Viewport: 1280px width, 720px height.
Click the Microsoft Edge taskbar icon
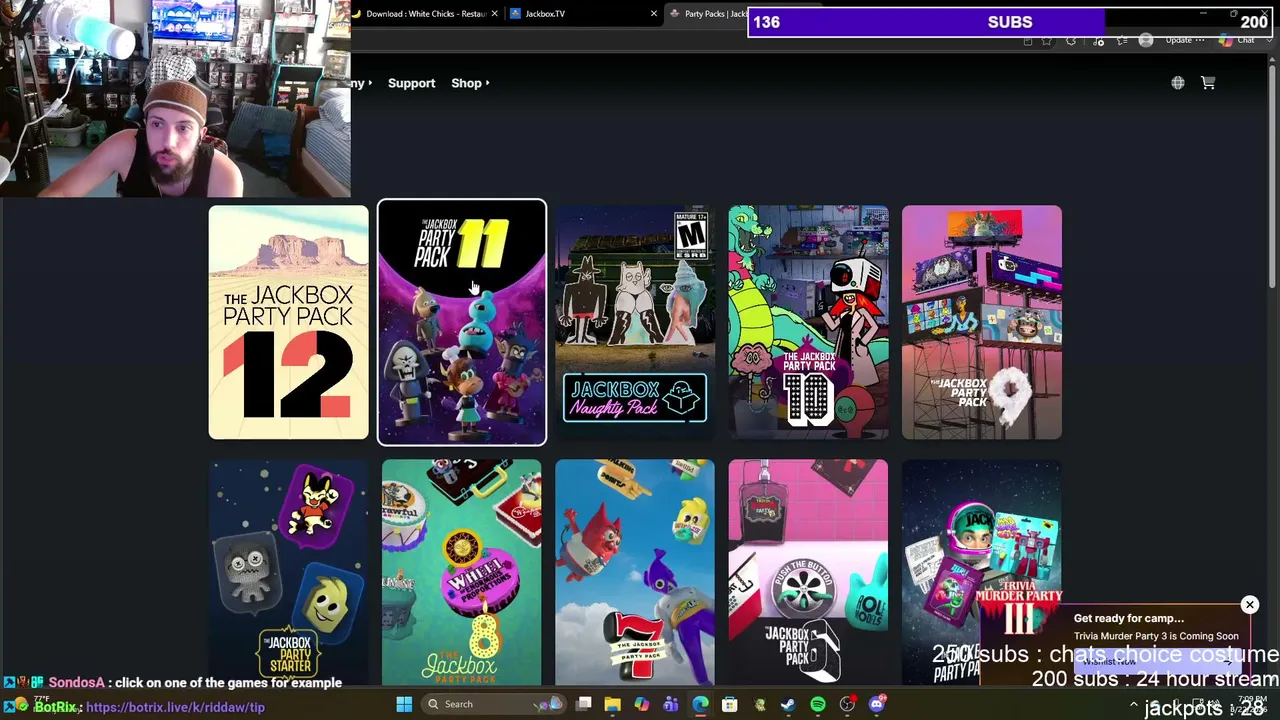(700, 704)
